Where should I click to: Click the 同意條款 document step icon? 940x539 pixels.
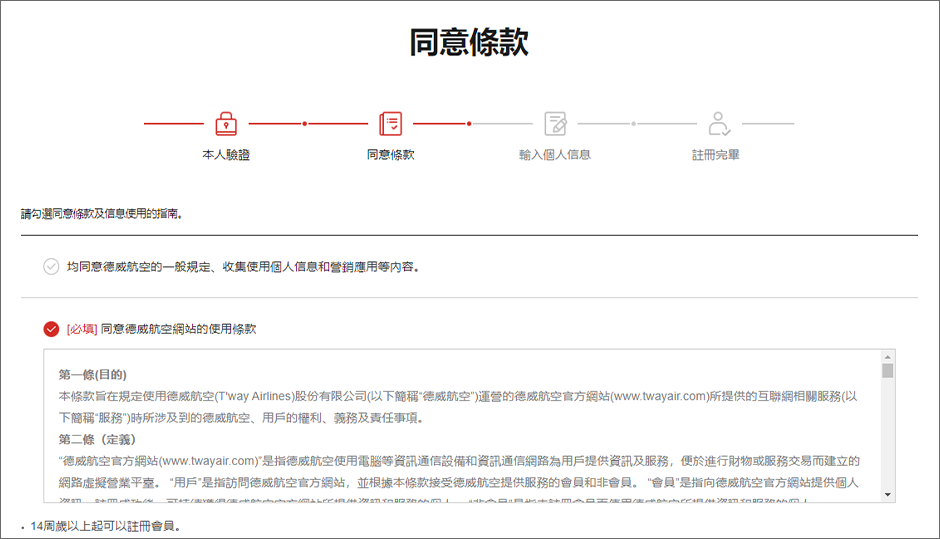point(390,124)
